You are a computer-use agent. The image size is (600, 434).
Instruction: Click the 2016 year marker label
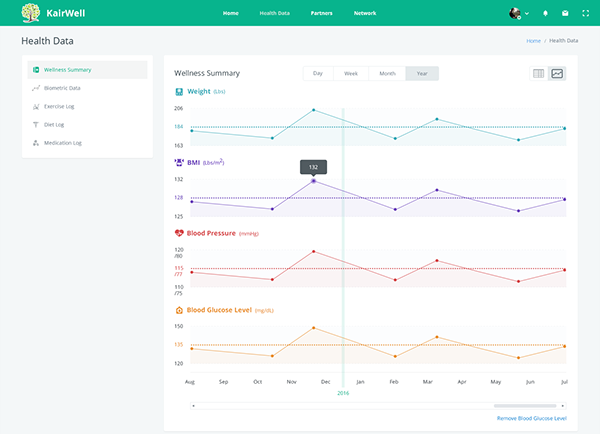point(343,393)
